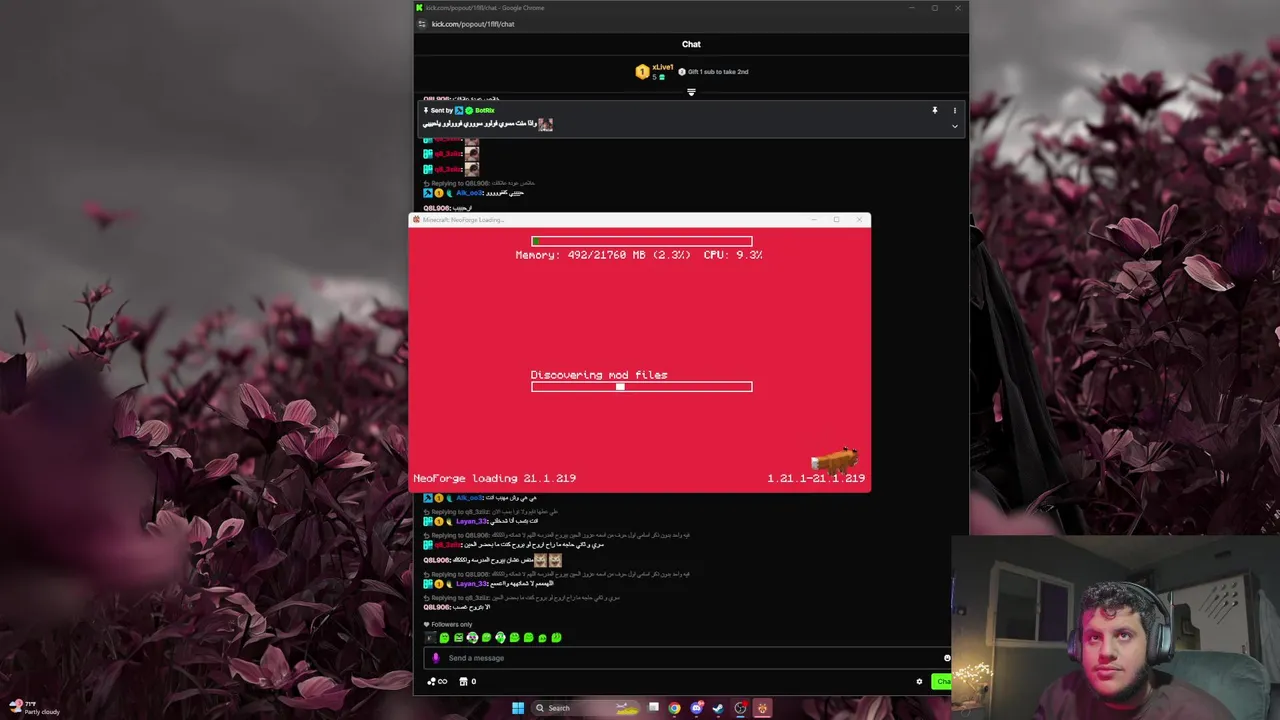Click the emoji picker in message box
The width and height of the screenshot is (1280, 720).
[946, 658]
